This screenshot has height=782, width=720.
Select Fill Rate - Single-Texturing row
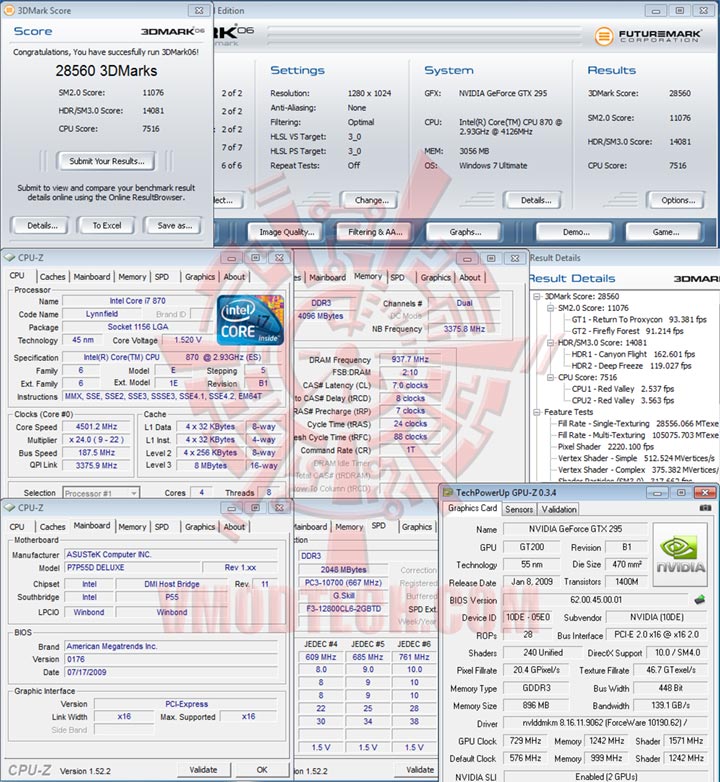coord(638,423)
